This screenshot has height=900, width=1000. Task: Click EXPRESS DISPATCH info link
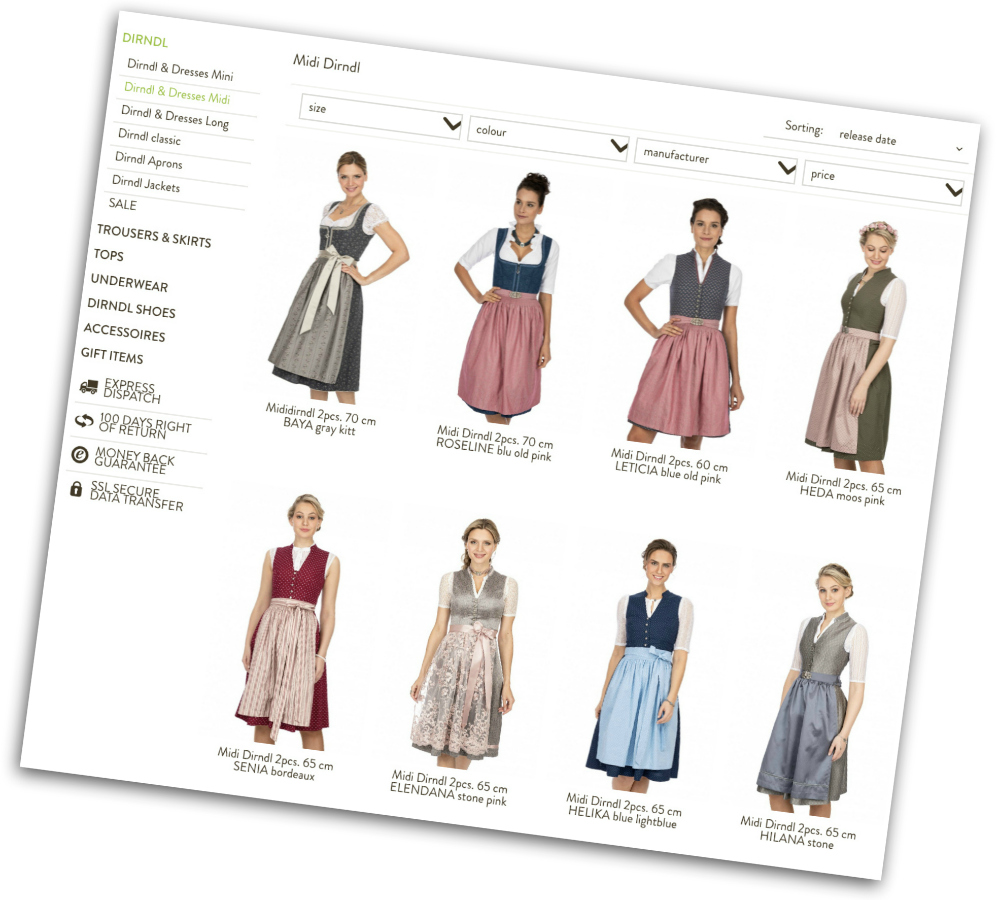click(131, 391)
